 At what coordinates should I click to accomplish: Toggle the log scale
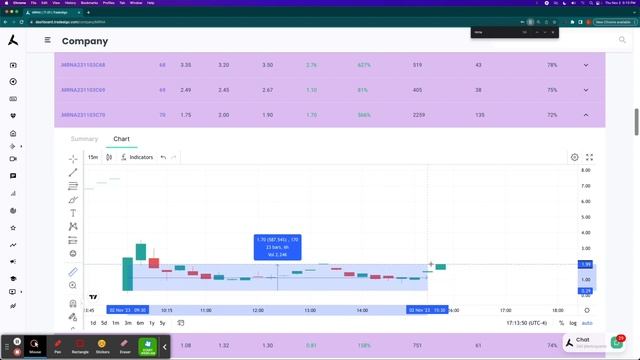point(573,323)
